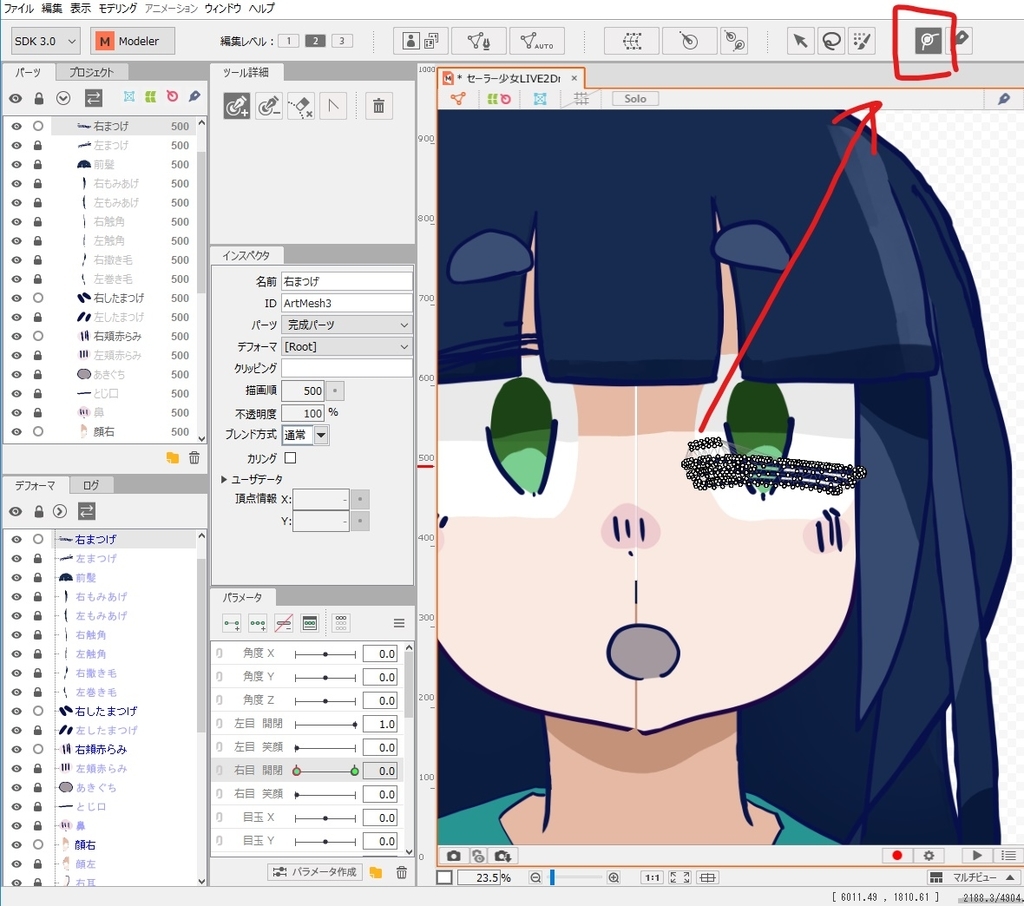The width and height of the screenshot is (1024, 906).
Task: Open the ウィンドウ menu
Action: pos(223,8)
